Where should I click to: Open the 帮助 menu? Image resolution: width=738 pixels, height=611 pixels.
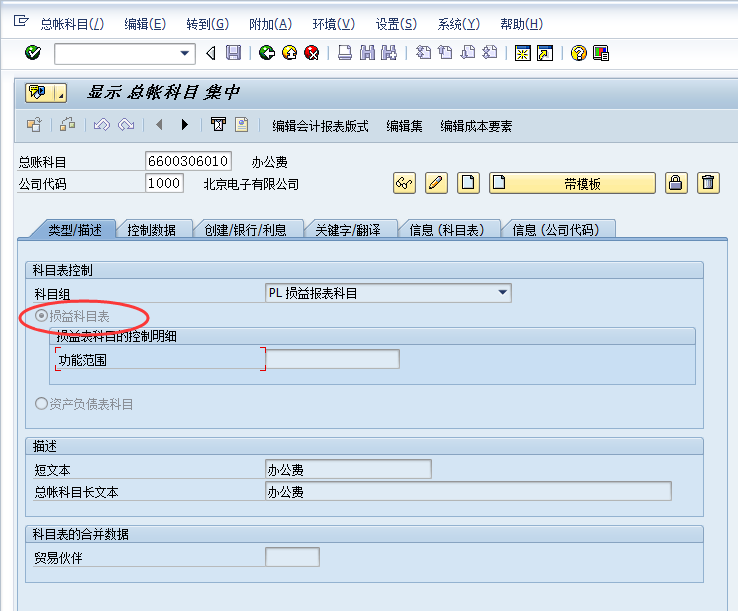521,24
